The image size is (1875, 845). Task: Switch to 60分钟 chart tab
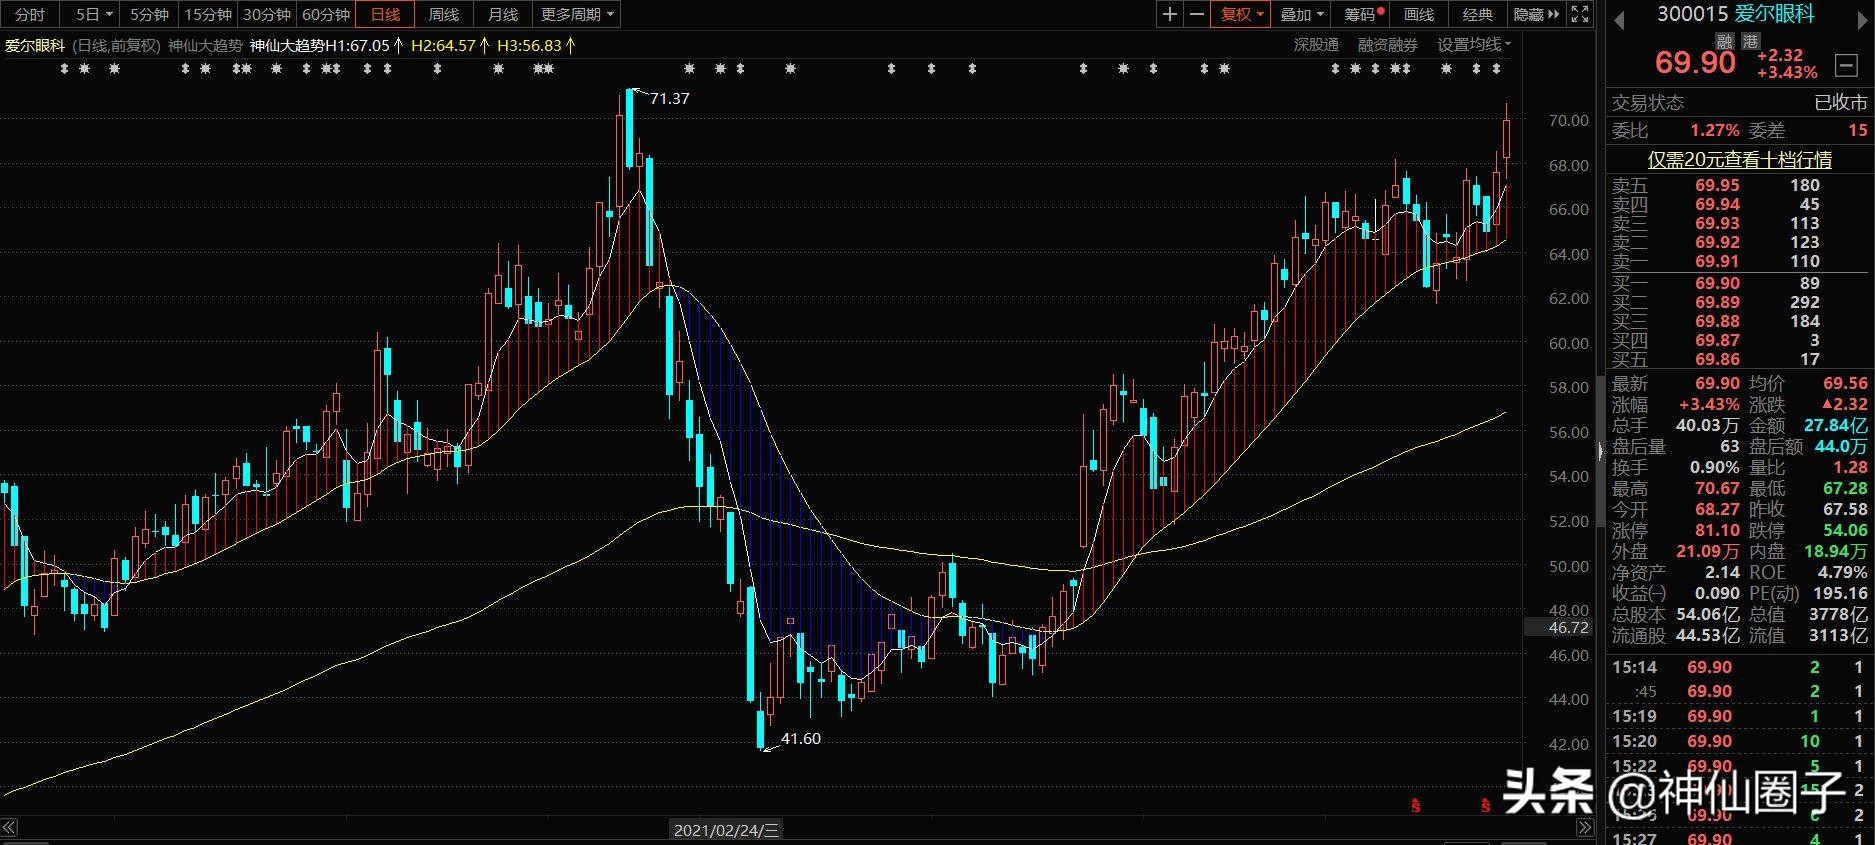coord(325,14)
